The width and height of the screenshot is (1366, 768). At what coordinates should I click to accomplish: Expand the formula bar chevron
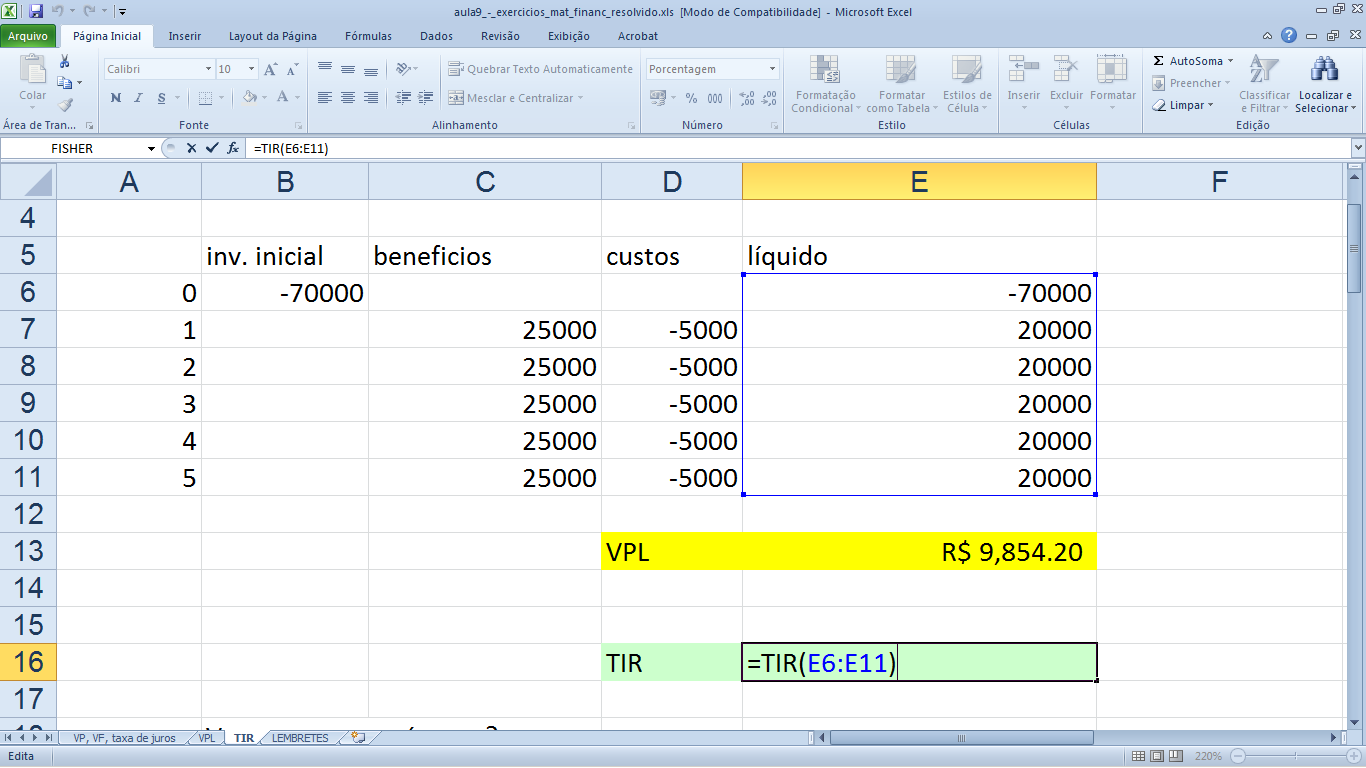(x=1357, y=148)
